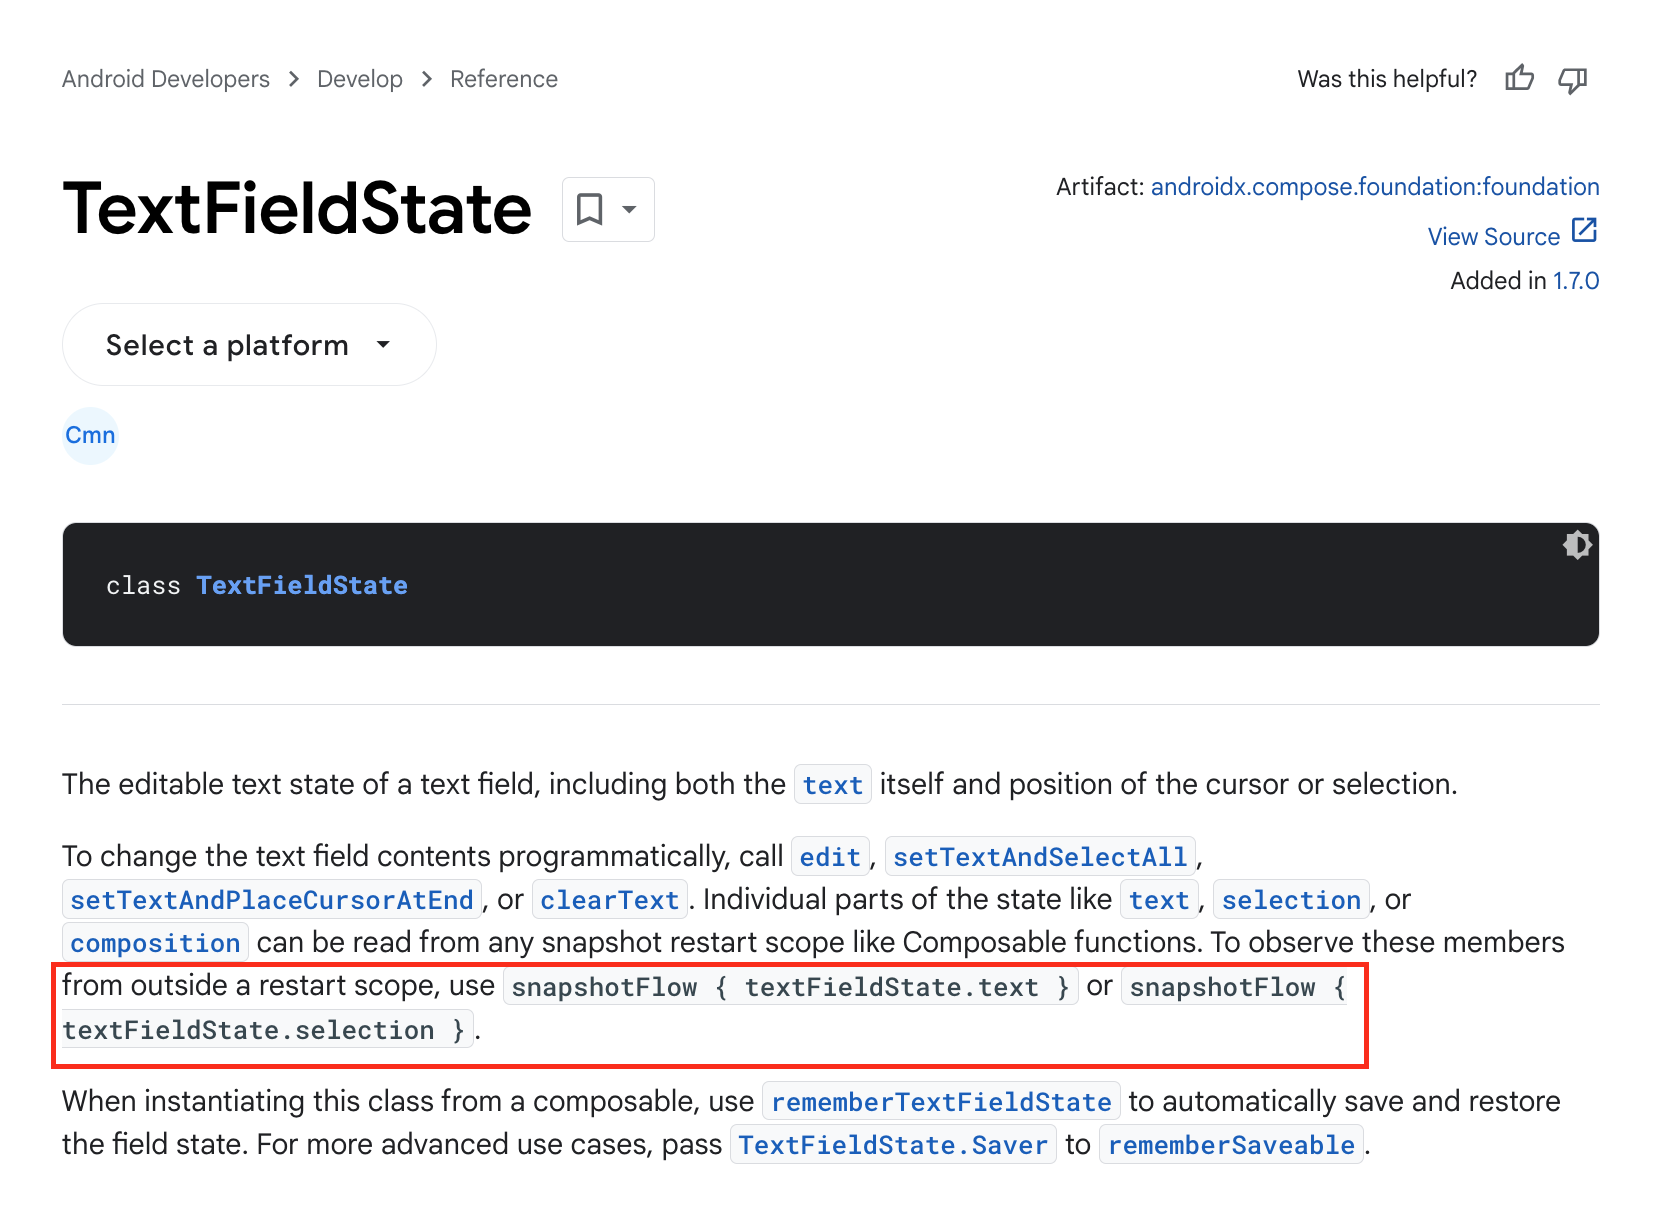Screen dimensions: 1654x1210
Task: Open the setTextAndPlaceCursorAtEnd code link
Action: click(x=272, y=900)
